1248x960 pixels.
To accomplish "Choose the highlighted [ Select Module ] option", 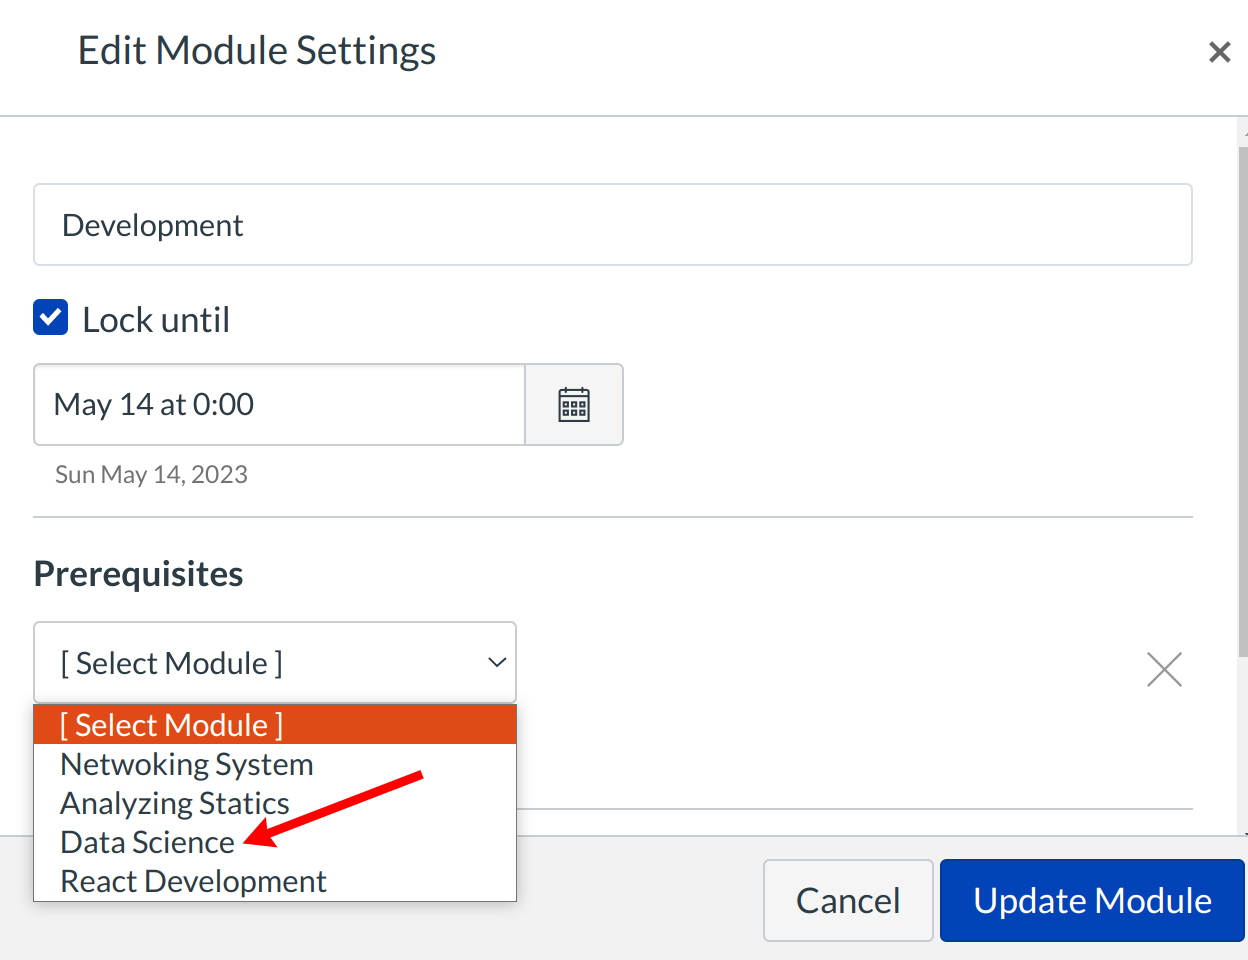I will [x=172, y=725].
